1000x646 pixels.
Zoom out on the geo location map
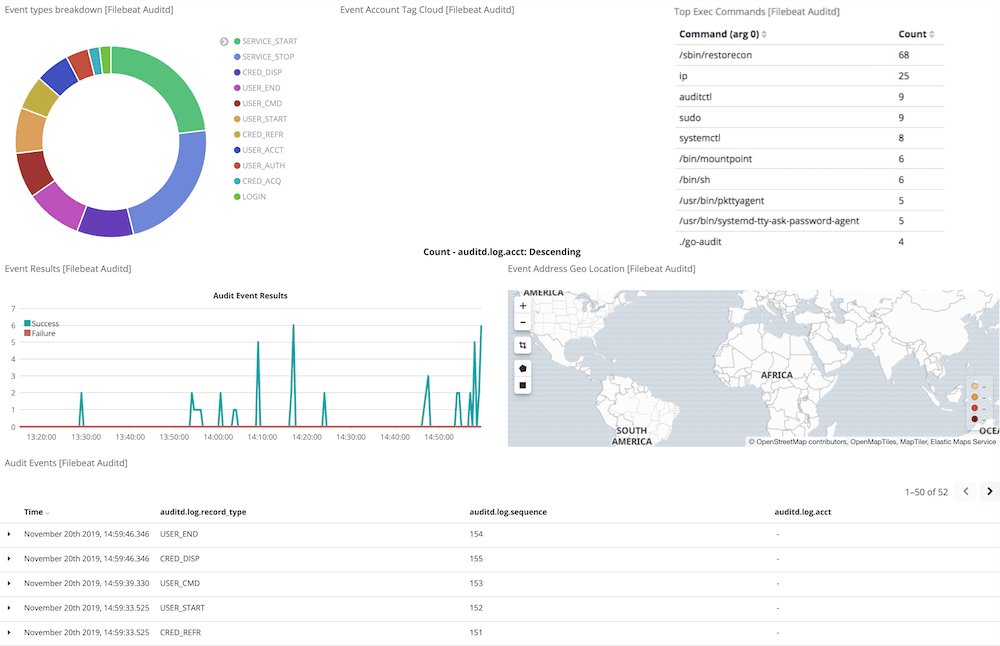click(x=522, y=322)
